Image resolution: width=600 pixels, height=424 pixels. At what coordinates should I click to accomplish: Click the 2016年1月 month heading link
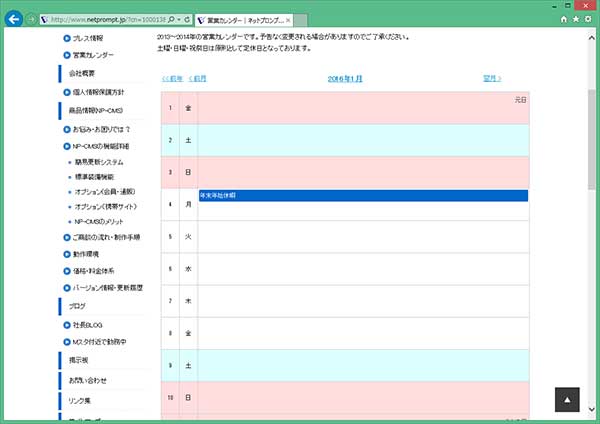345,79
